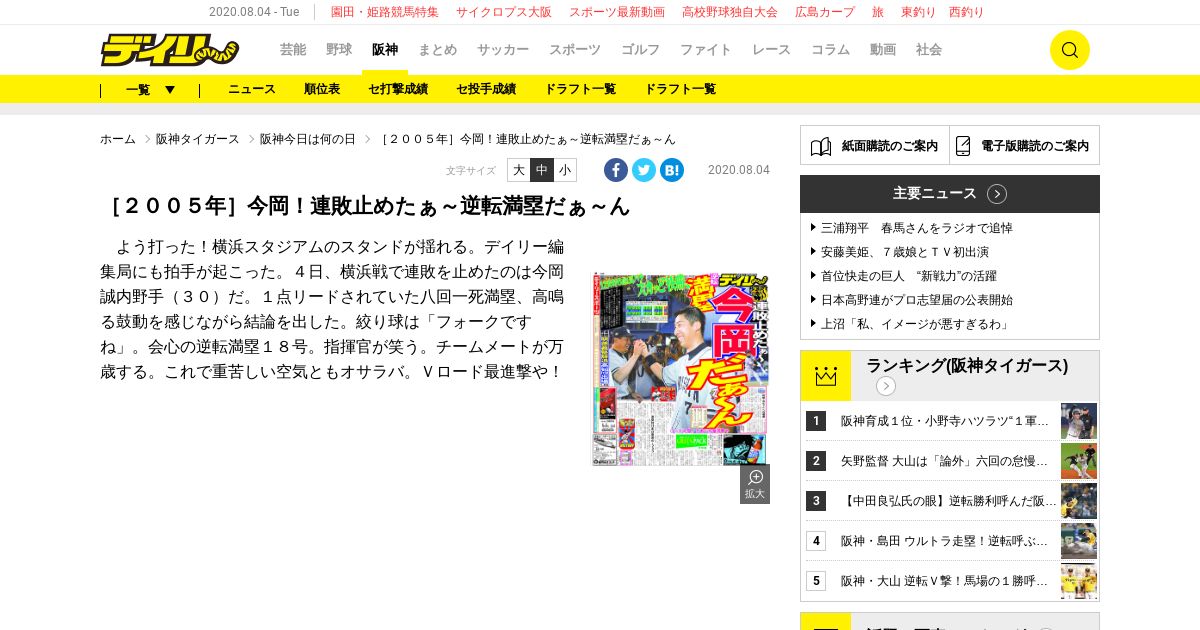The width and height of the screenshot is (1200, 630).
Task: Click 電子版購読のご案内 button
Action: pos(1025,145)
